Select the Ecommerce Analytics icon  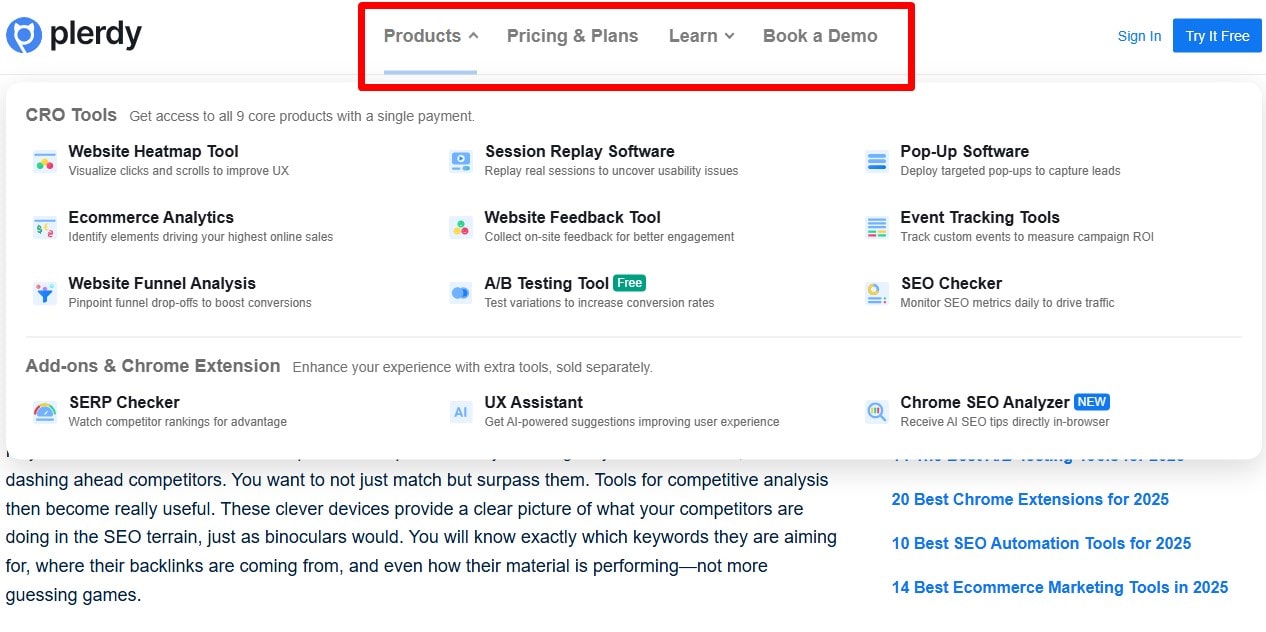pos(44,226)
